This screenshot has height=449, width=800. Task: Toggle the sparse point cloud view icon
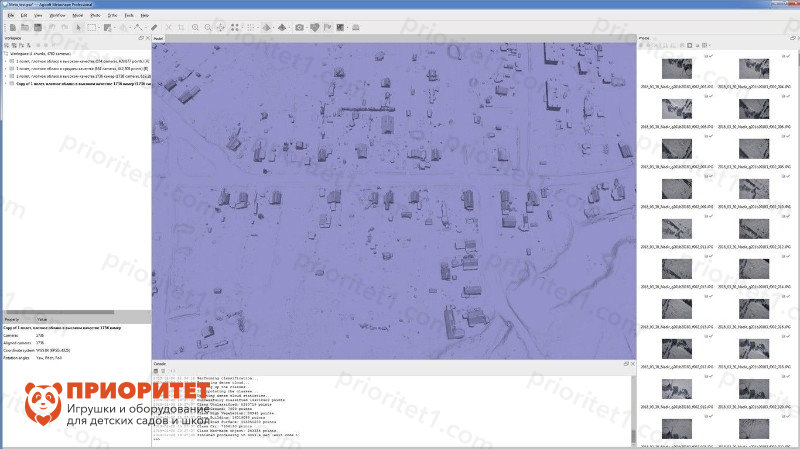pos(234,28)
